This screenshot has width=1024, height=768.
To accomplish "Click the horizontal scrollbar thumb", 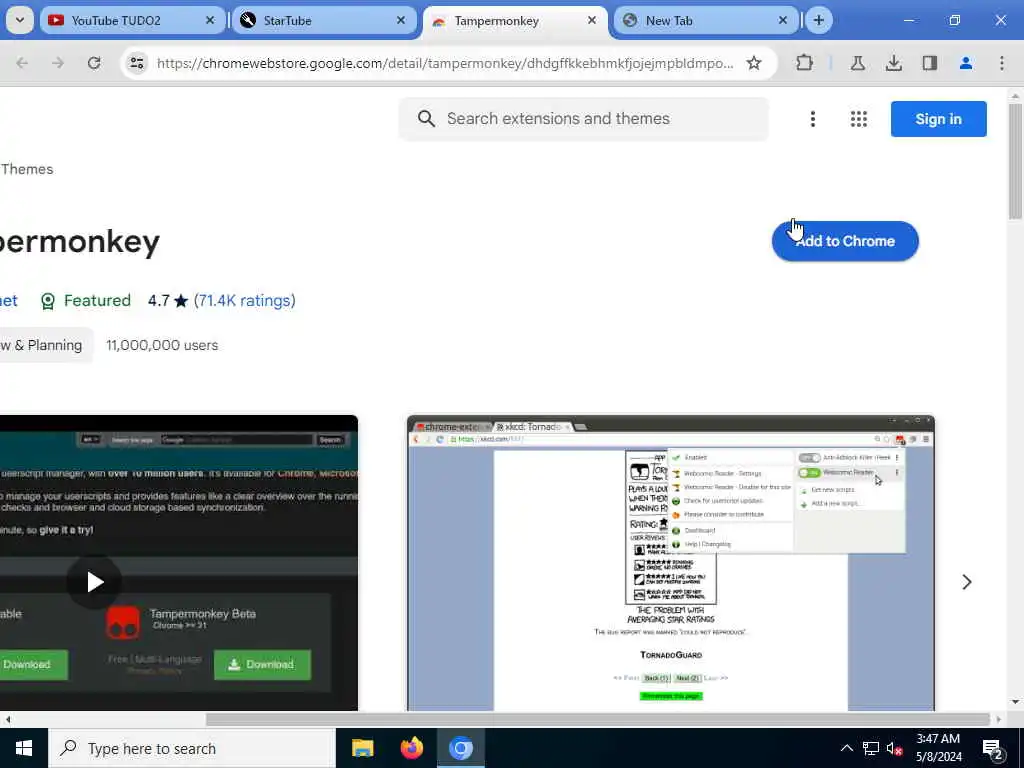I will pyautogui.click(x=598, y=719).
